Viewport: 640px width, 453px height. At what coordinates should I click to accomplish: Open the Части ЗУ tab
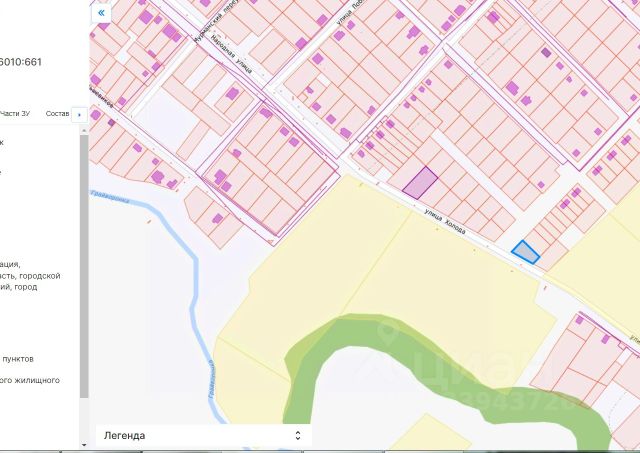coord(15,113)
